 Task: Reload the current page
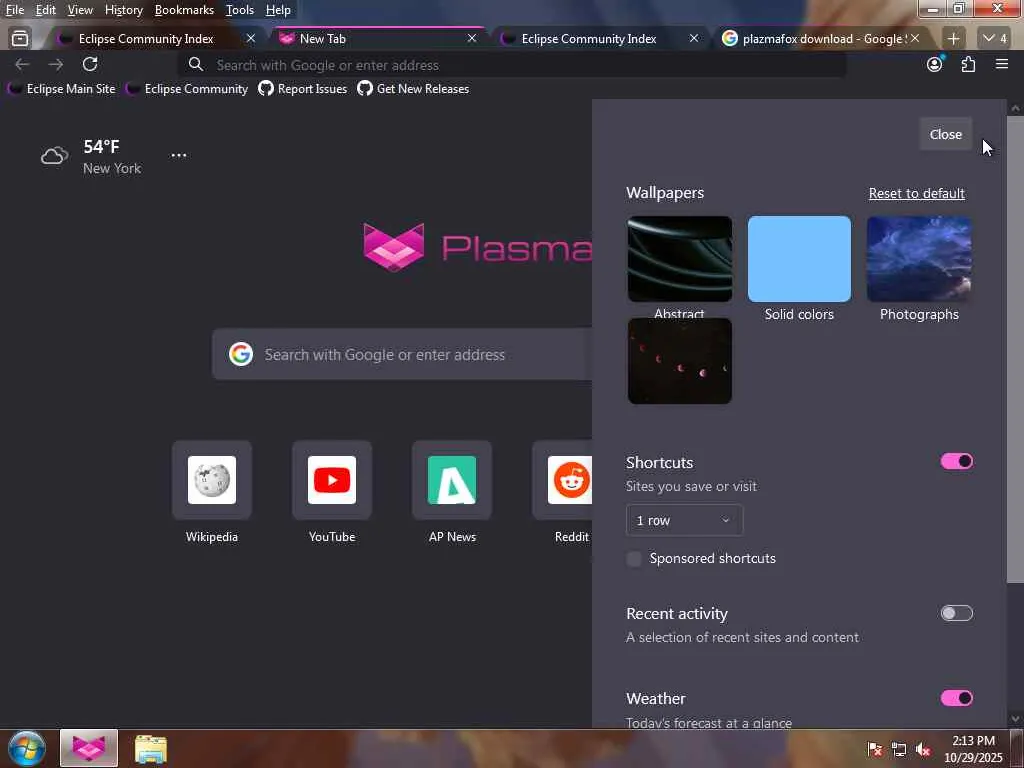click(x=90, y=64)
